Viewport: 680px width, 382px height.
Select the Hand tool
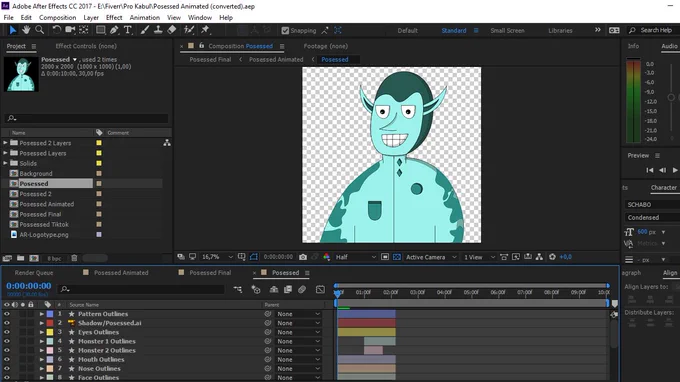[x=26, y=30]
